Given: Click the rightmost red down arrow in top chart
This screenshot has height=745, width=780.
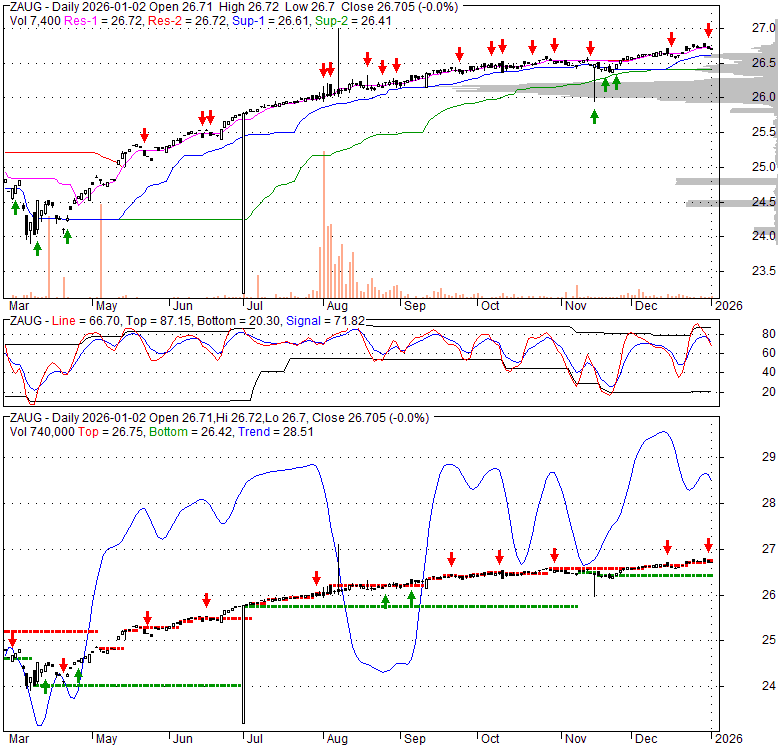Looking at the screenshot, I should [708, 29].
